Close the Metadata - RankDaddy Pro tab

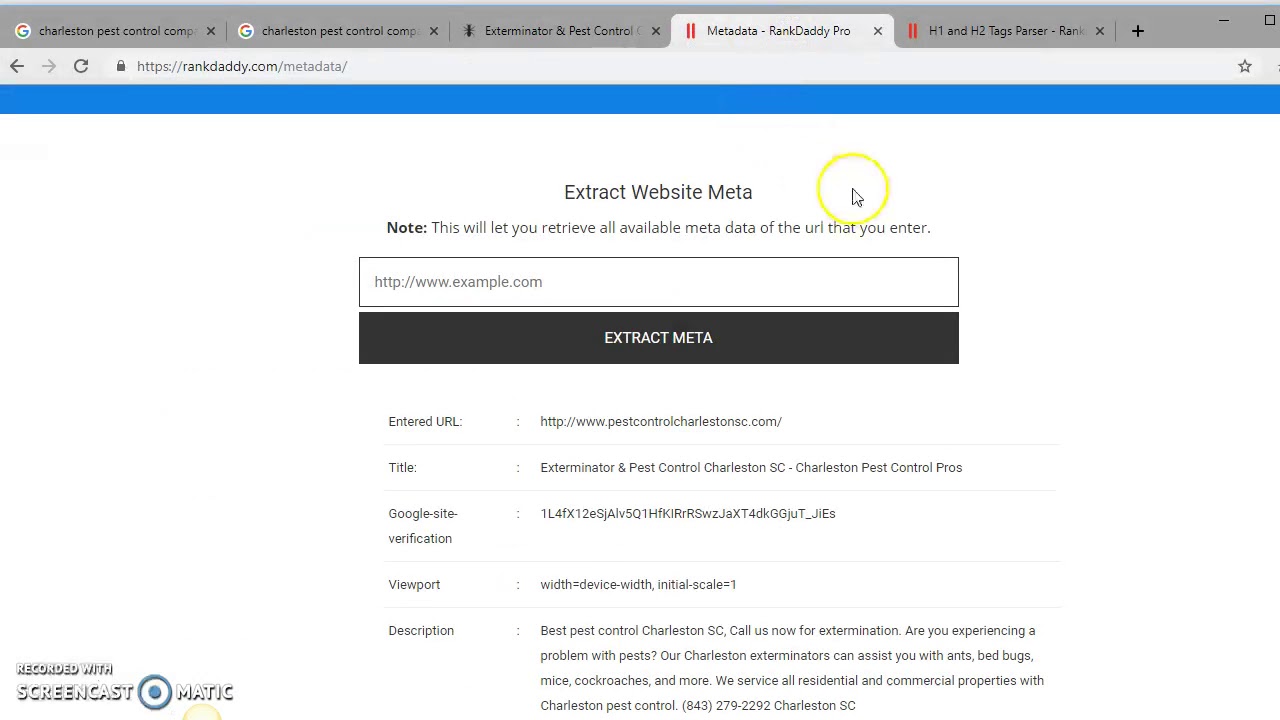coord(878,31)
